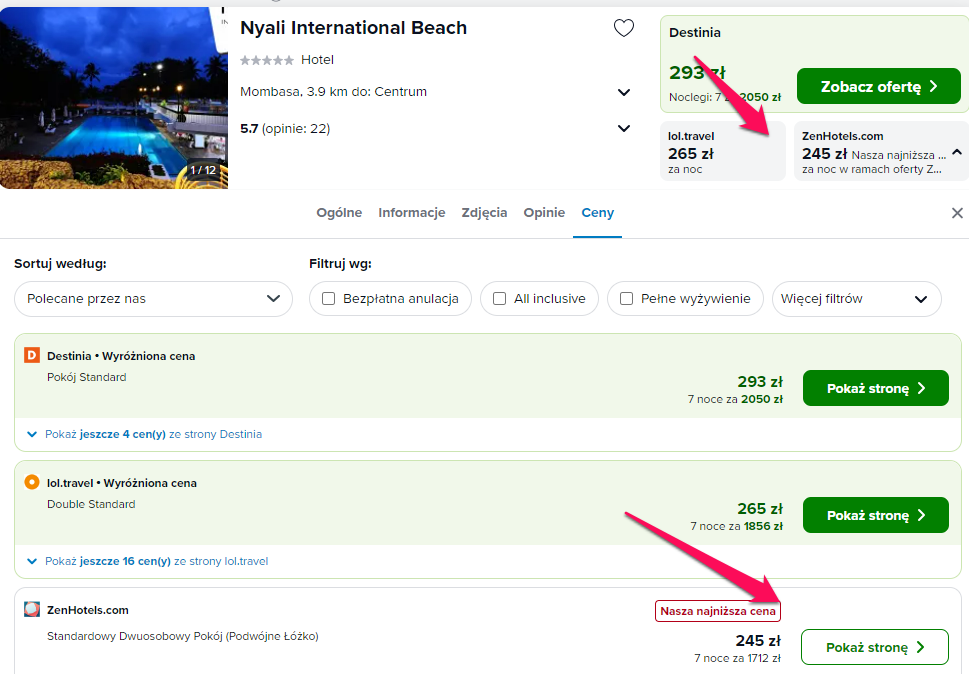Click the 1 / 12 photo counter
This screenshot has height=674, width=969.
203,170
